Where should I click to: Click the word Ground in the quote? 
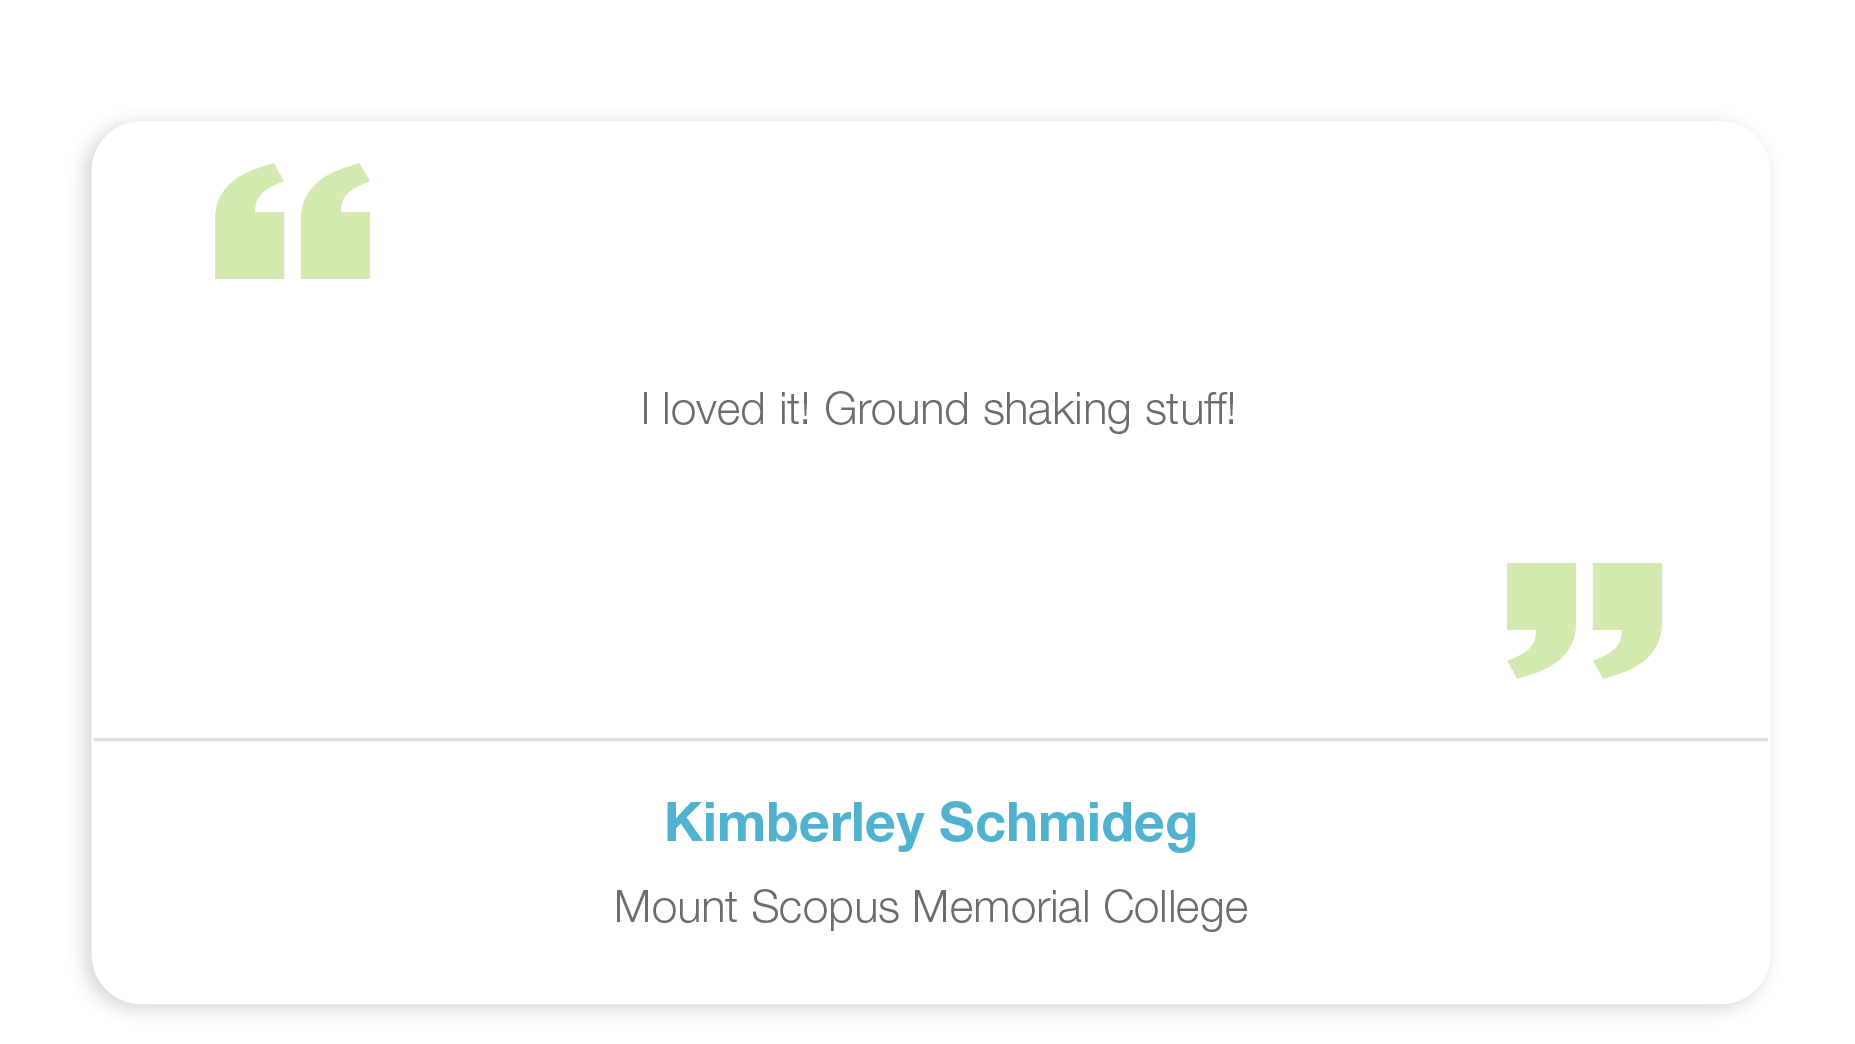897,409
